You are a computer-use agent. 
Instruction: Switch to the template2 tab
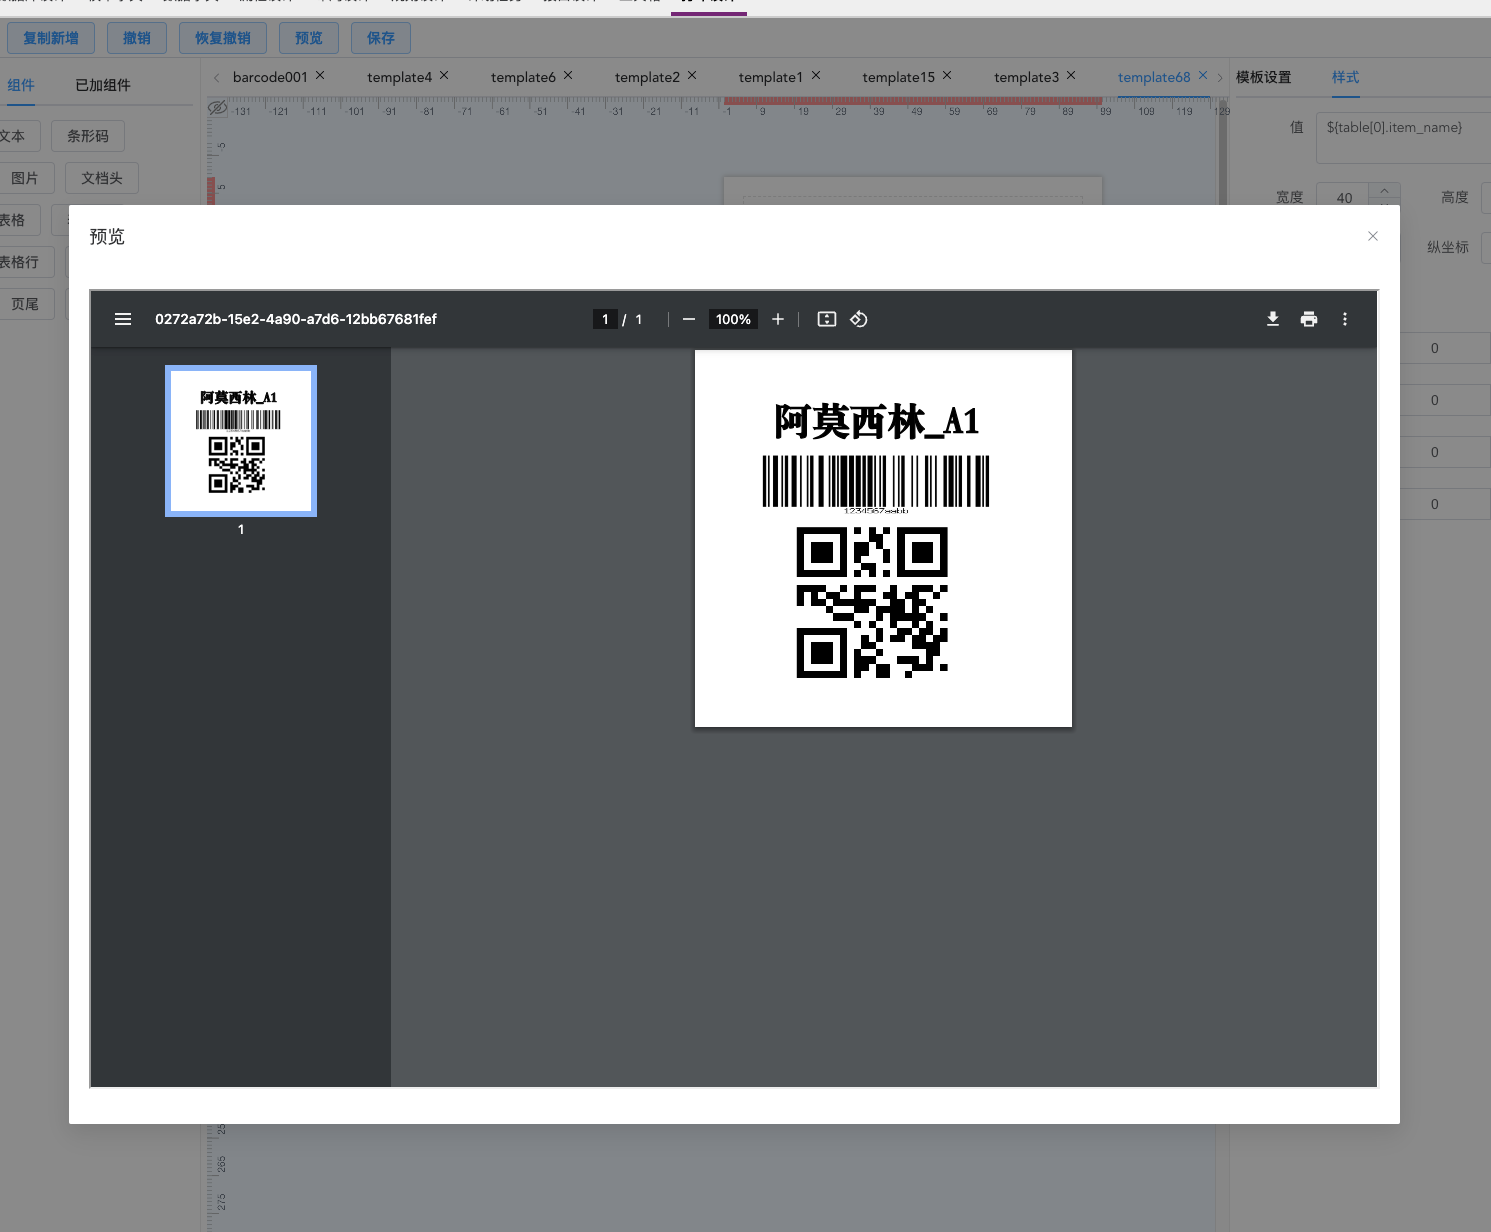[x=647, y=77]
